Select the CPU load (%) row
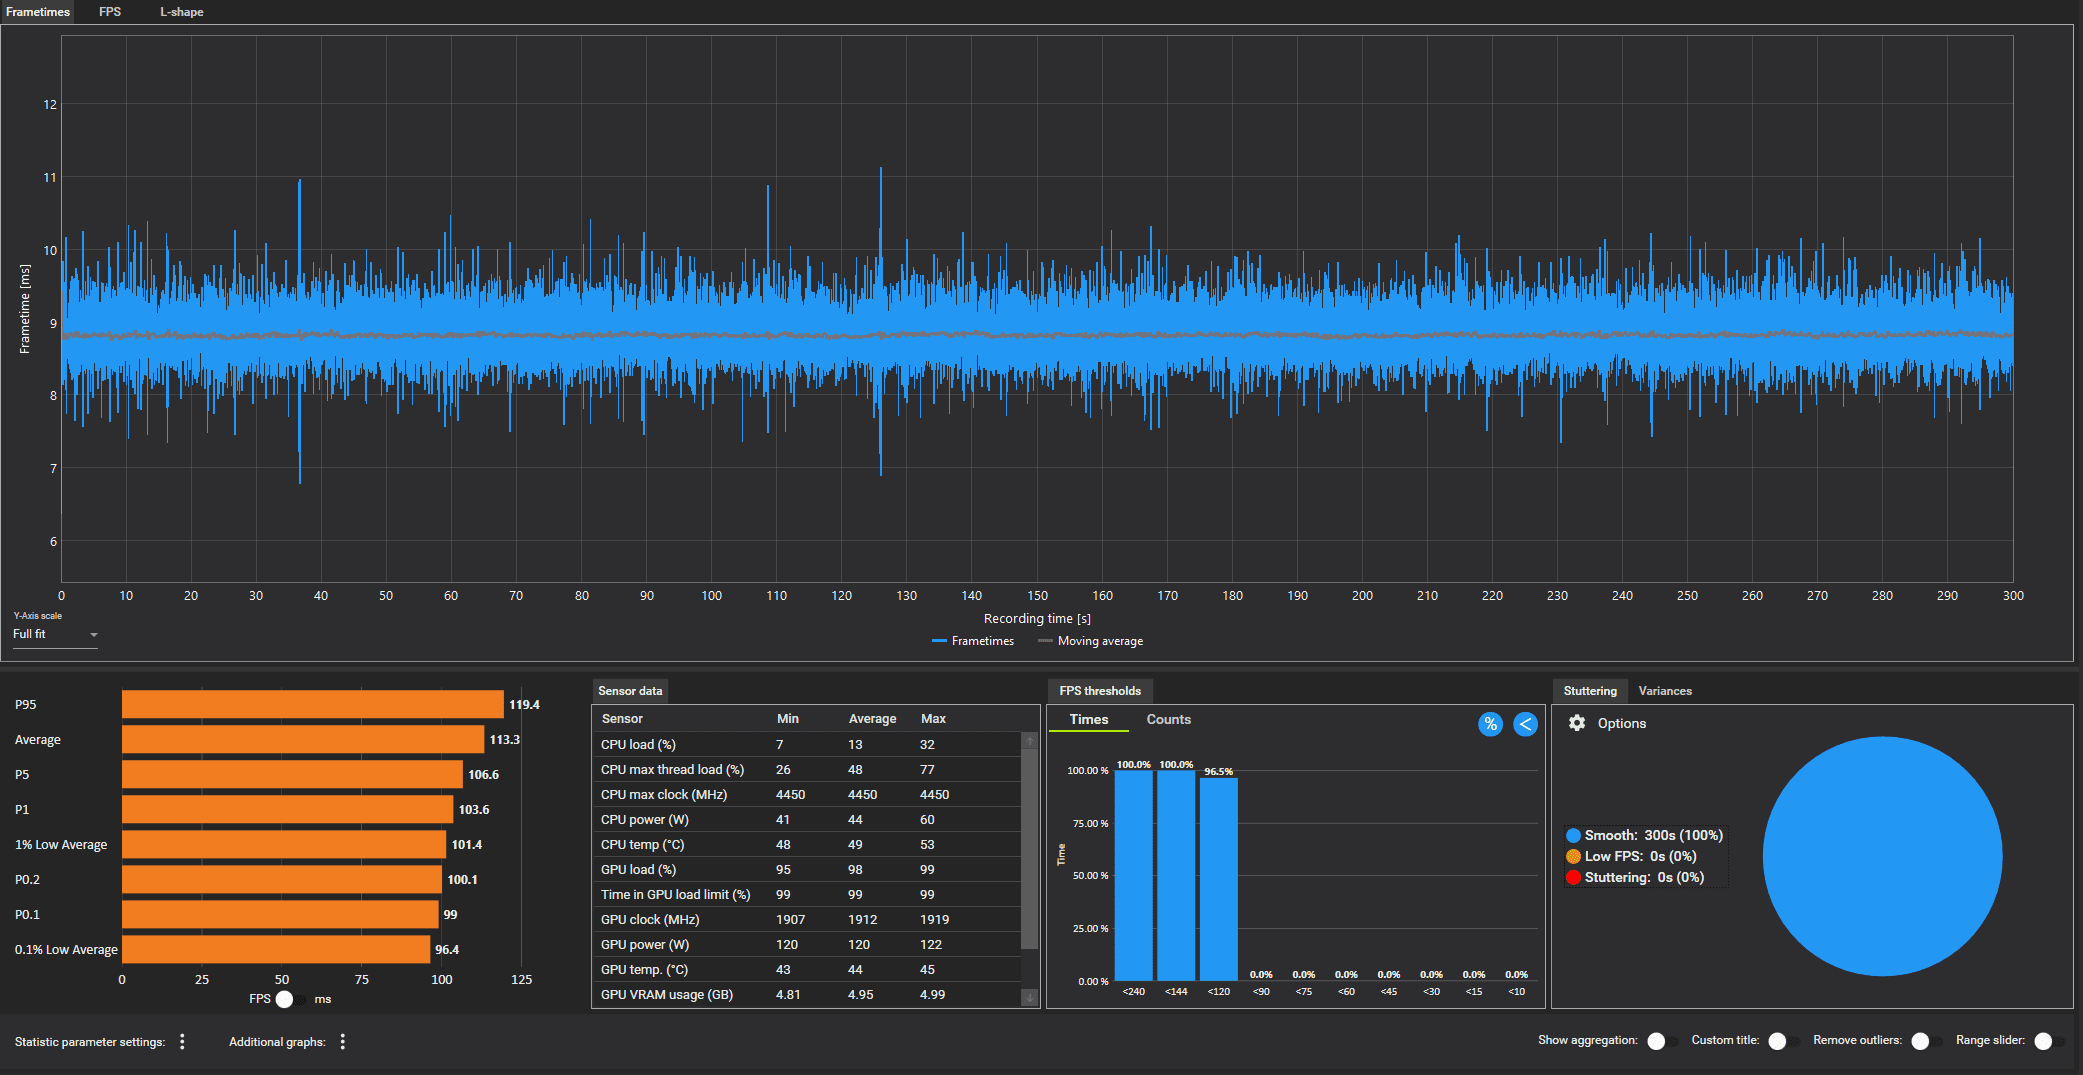Viewport: 2083px width, 1075px height. [807, 745]
